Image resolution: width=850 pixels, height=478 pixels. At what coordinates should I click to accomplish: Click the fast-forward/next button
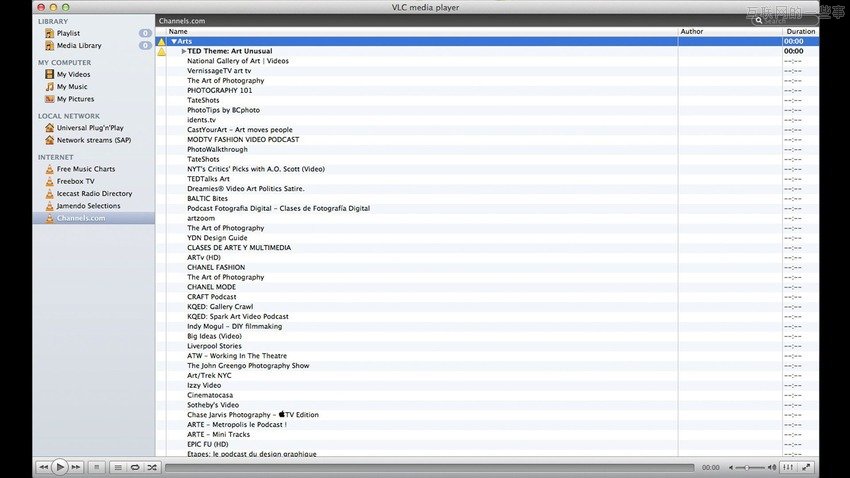tap(75, 467)
